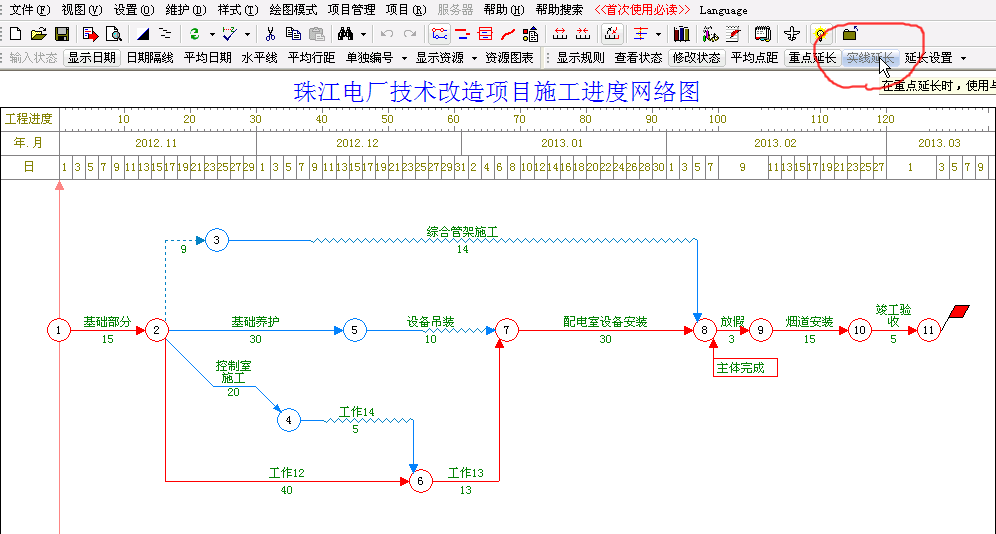Click the 首次使用必读 link

coord(642,10)
